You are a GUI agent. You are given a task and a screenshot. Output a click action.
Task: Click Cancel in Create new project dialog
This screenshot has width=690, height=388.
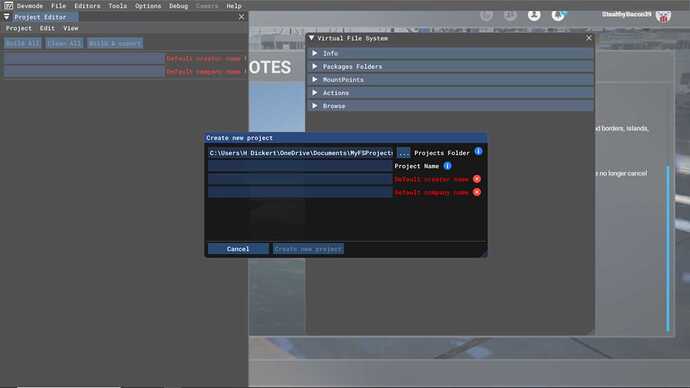[x=238, y=249]
